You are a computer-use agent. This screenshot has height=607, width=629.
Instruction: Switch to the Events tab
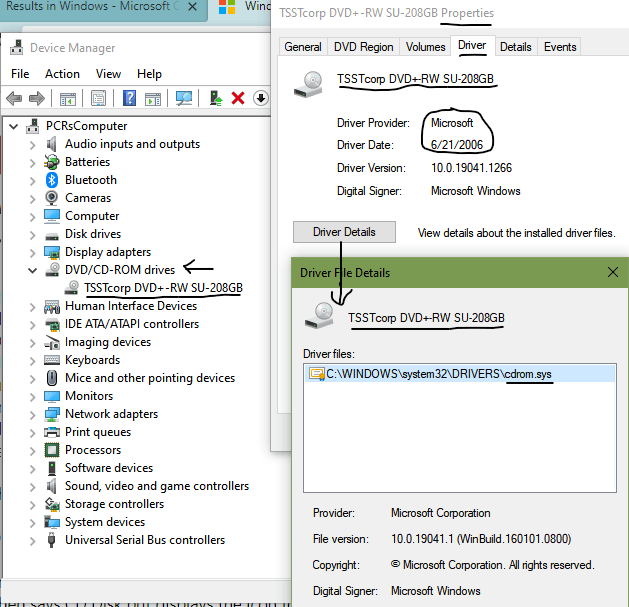560,47
